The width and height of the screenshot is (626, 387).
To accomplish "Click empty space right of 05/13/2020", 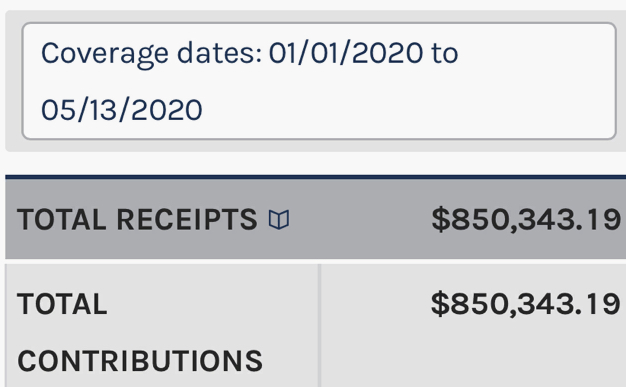I will [407, 110].
